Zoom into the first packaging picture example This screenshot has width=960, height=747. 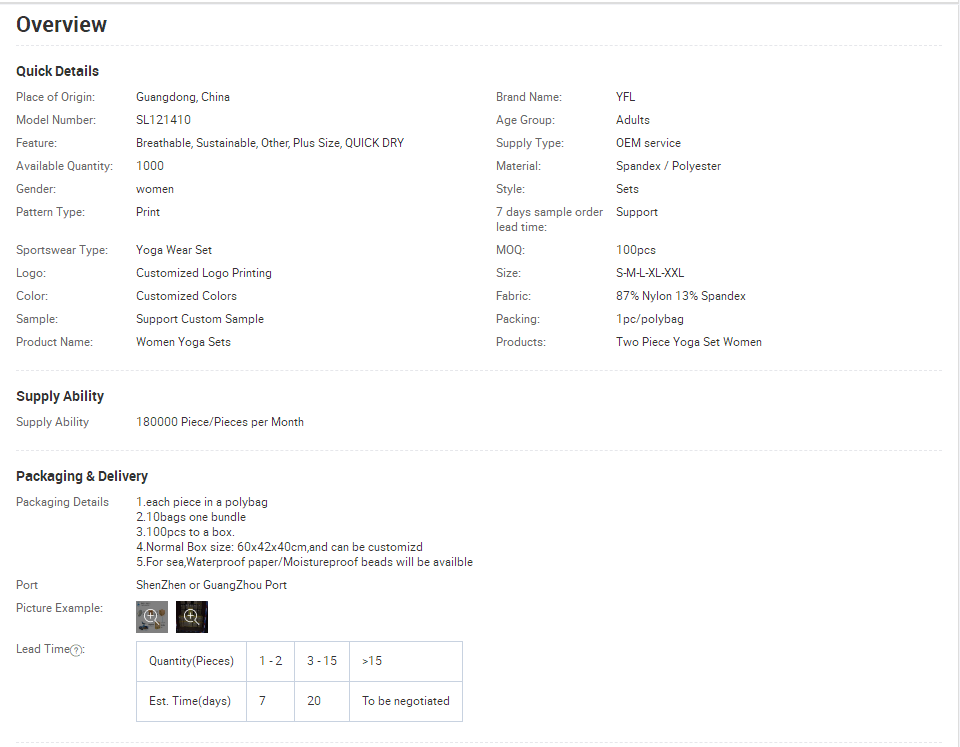tap(152, 617)
